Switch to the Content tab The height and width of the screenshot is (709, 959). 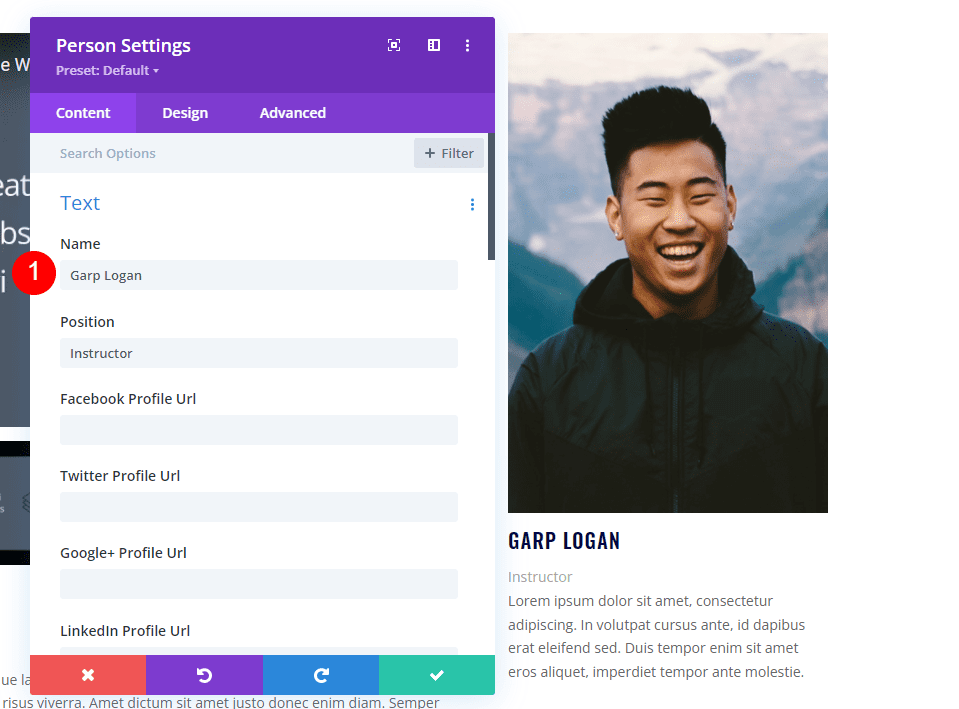(x=83, y=113)
